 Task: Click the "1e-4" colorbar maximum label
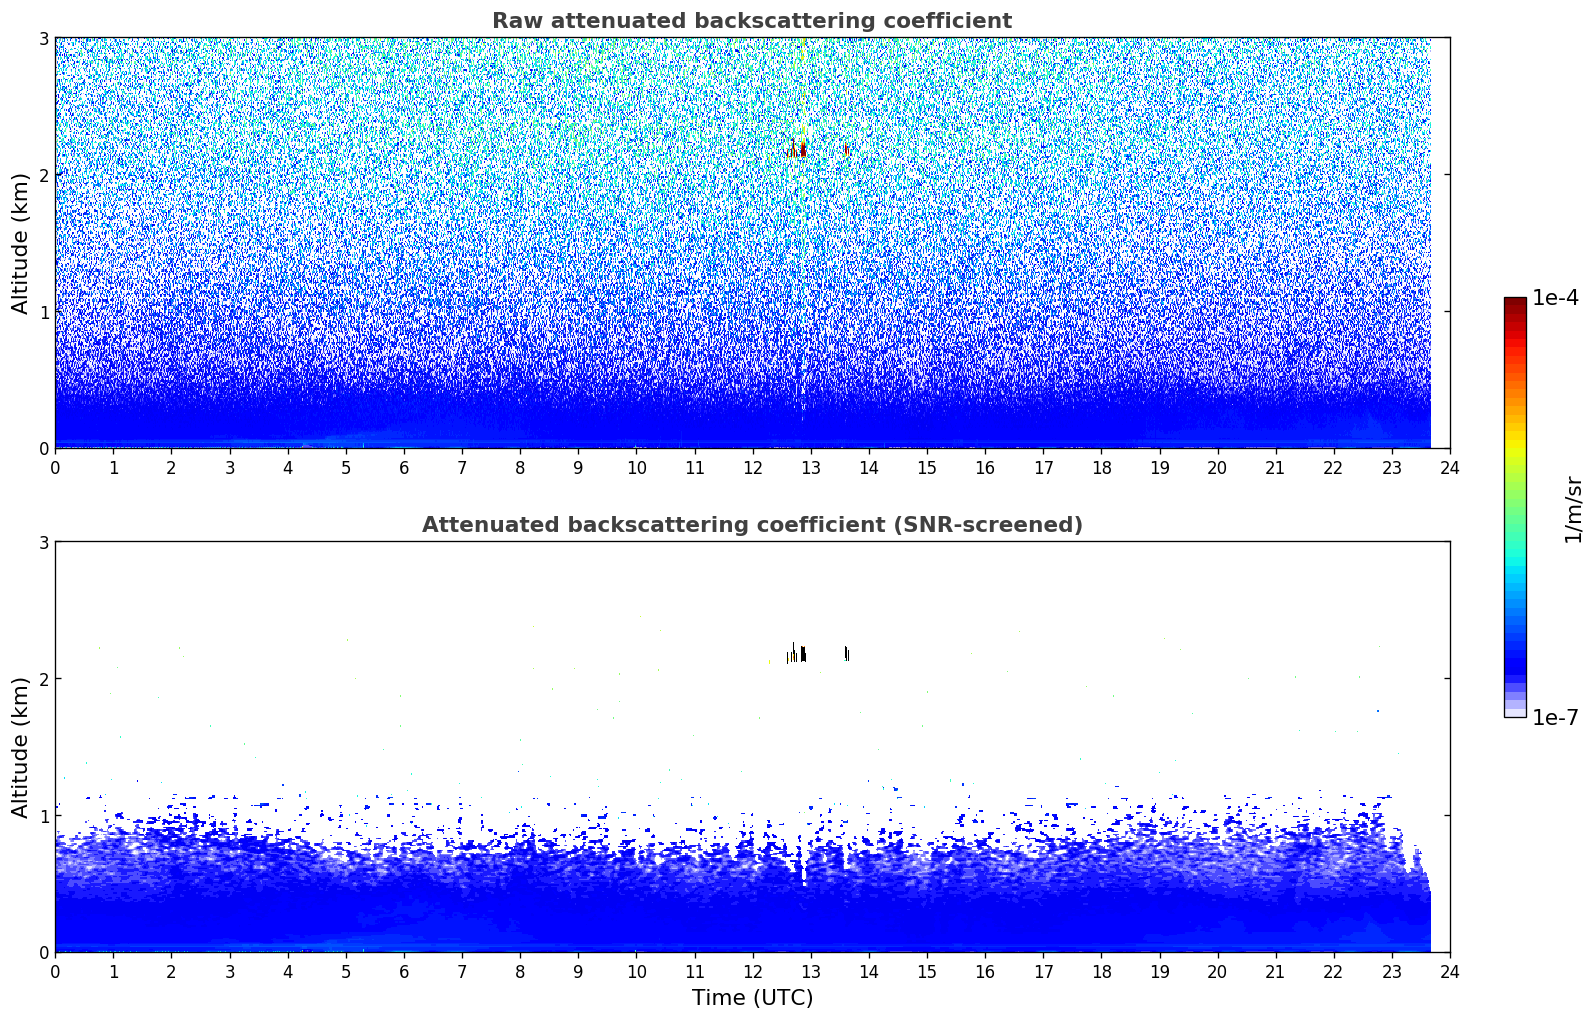coord(1554,298)
